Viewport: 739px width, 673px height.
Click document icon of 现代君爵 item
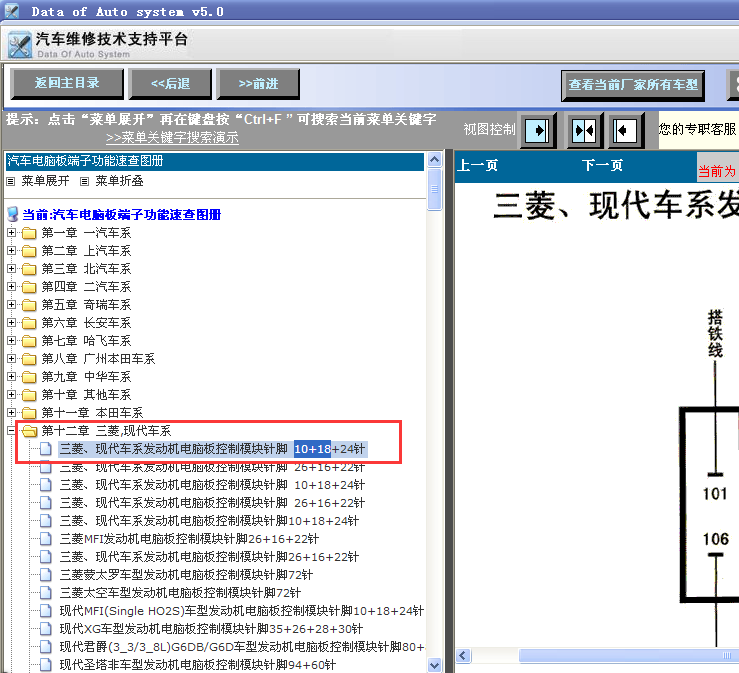[46, 647]
